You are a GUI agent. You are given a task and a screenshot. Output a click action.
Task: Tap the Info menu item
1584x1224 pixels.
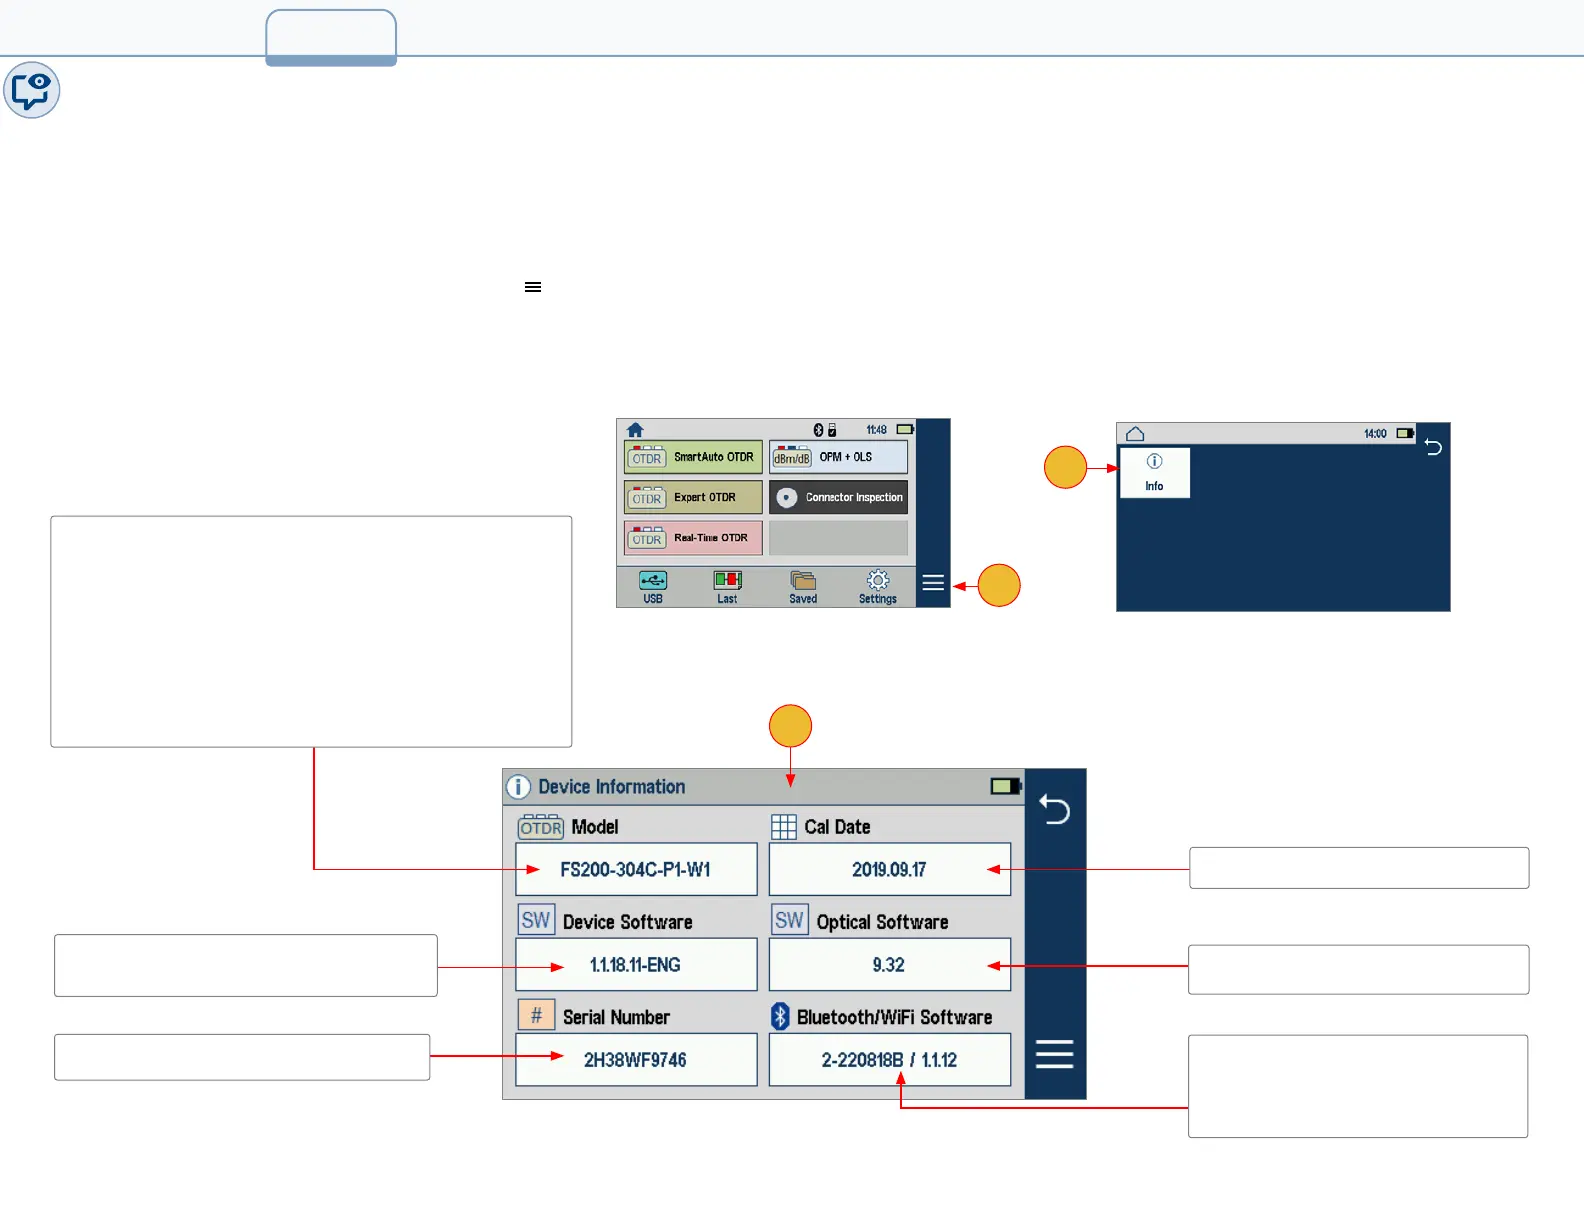(x=1155, y=472)
